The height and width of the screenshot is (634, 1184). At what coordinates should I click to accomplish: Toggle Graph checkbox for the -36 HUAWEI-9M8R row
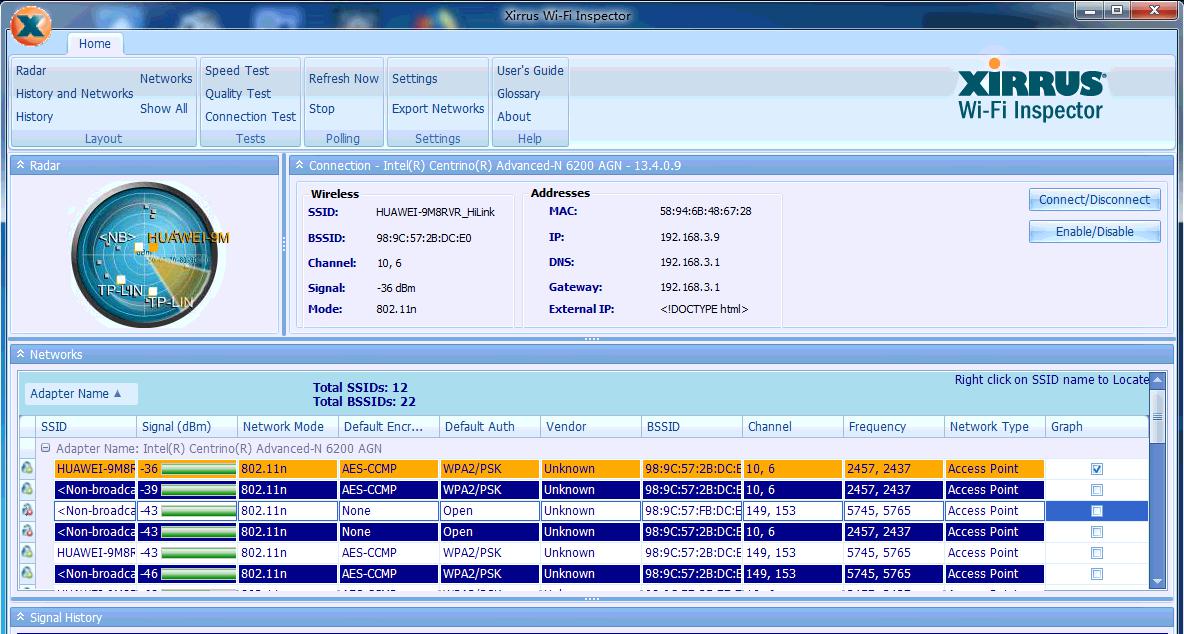[x=1096, y=469]
